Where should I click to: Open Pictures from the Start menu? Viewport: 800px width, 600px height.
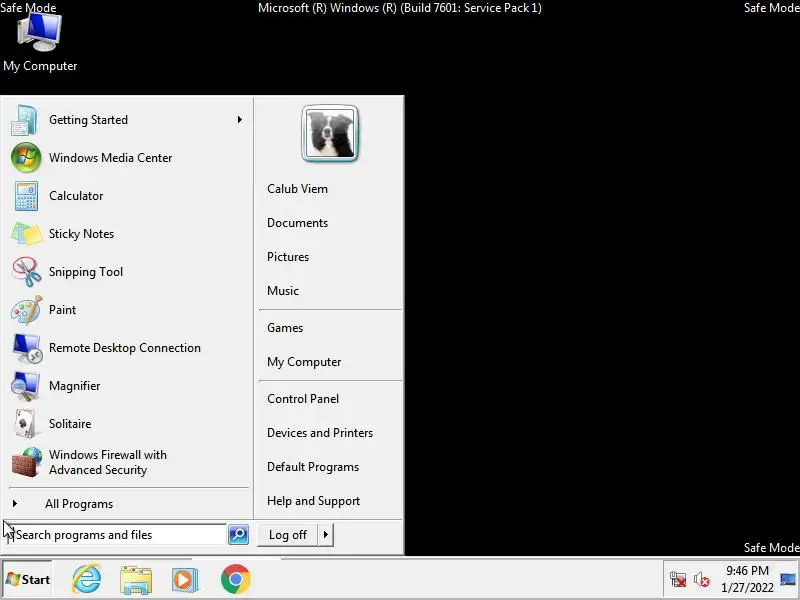coord(288,257)
